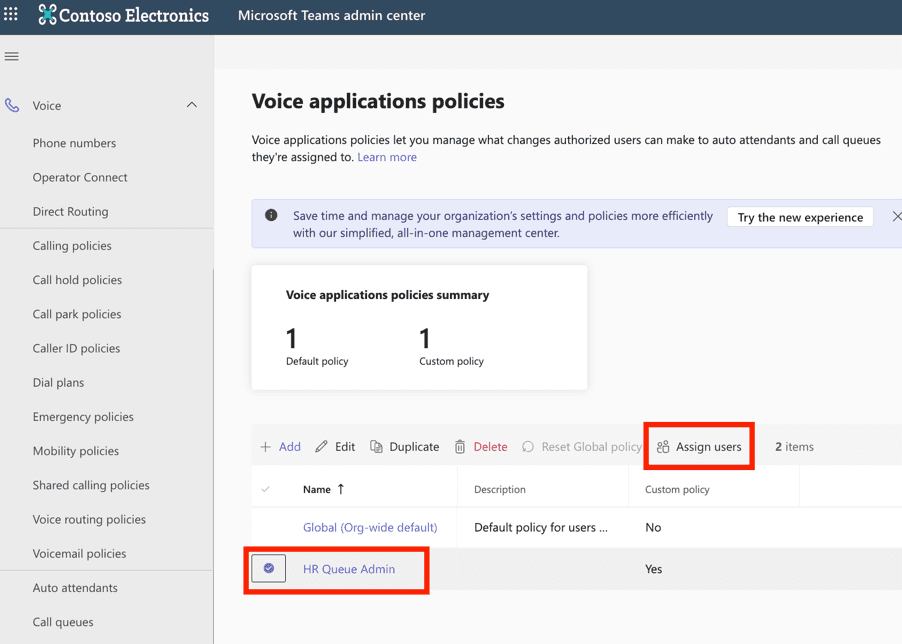Image resolution: width=902 pixels, height=644 pixels.
Task: Open Voice routing policies
Action: (89, 519)
